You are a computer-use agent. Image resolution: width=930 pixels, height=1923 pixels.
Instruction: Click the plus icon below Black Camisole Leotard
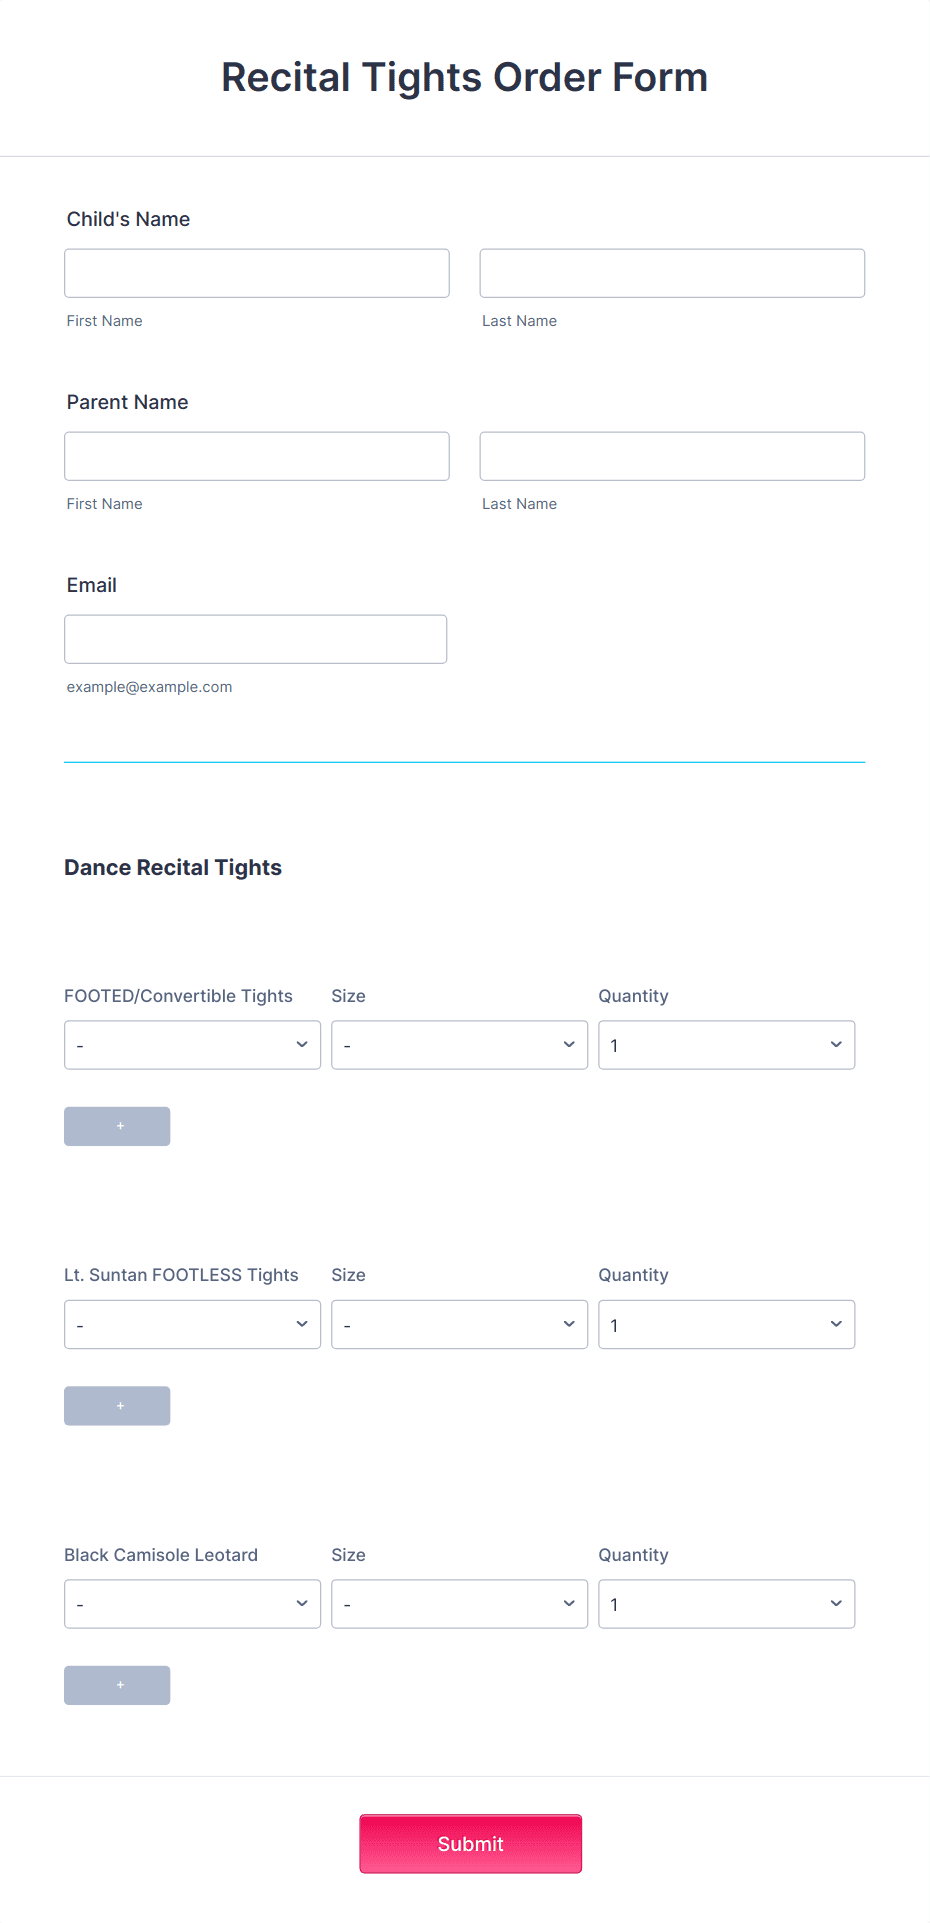(117, 1685)
